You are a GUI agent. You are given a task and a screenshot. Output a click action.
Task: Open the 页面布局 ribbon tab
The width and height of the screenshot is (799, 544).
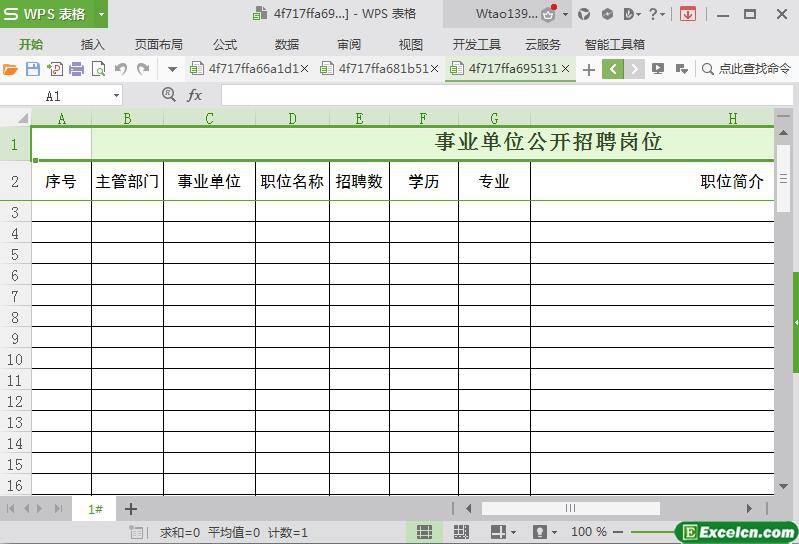click(x=158, y=45)
